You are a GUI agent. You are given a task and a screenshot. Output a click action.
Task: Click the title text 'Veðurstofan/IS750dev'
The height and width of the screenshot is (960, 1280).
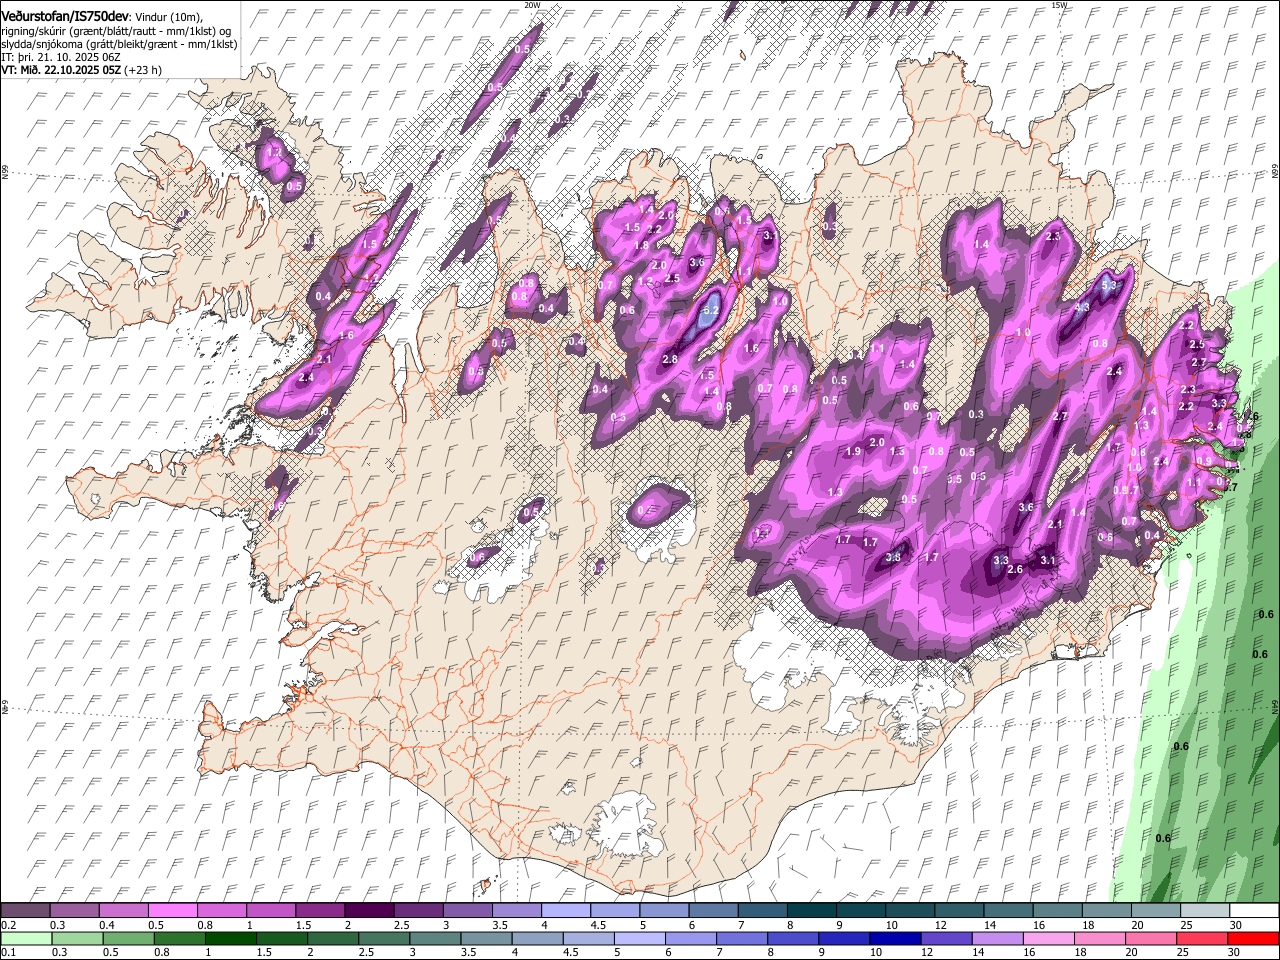coord(65,15)
